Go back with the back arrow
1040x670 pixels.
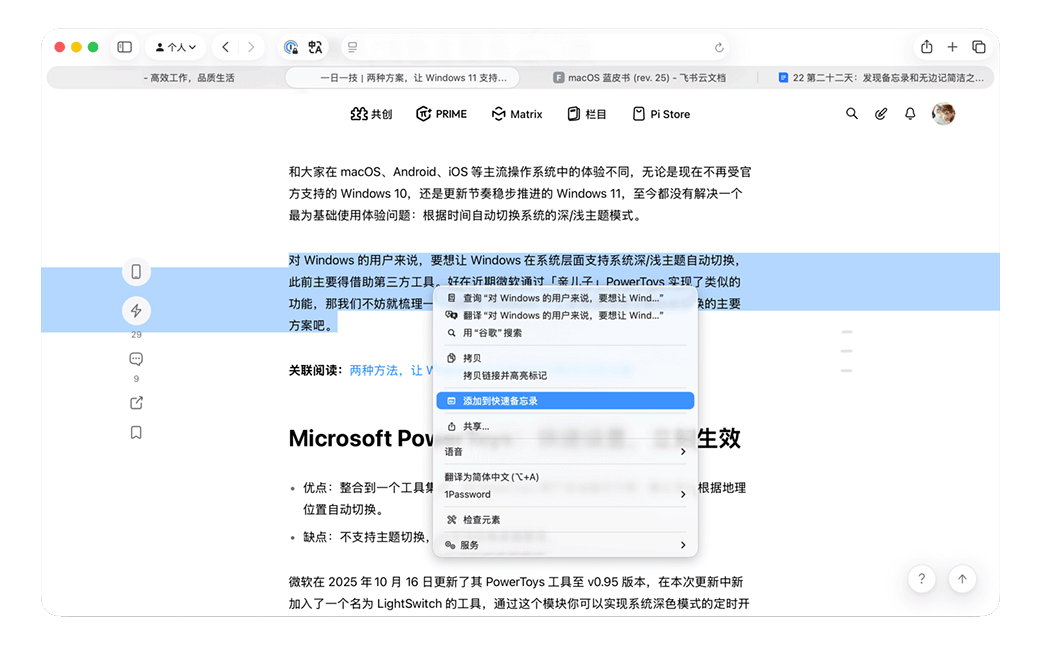tap(226, 47)
